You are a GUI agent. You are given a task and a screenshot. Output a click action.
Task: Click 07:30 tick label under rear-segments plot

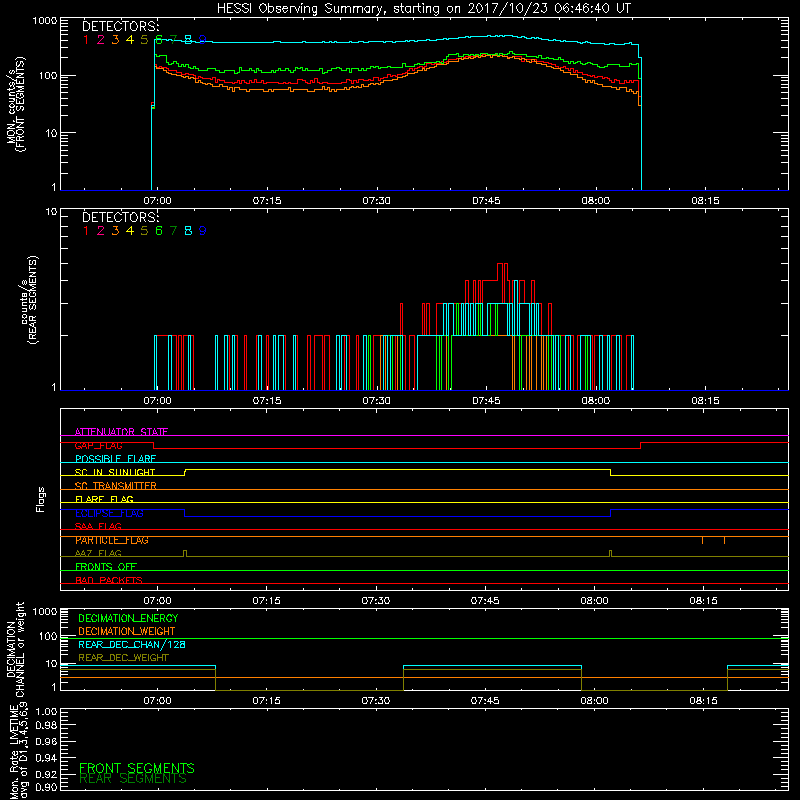tap(377, 401)
